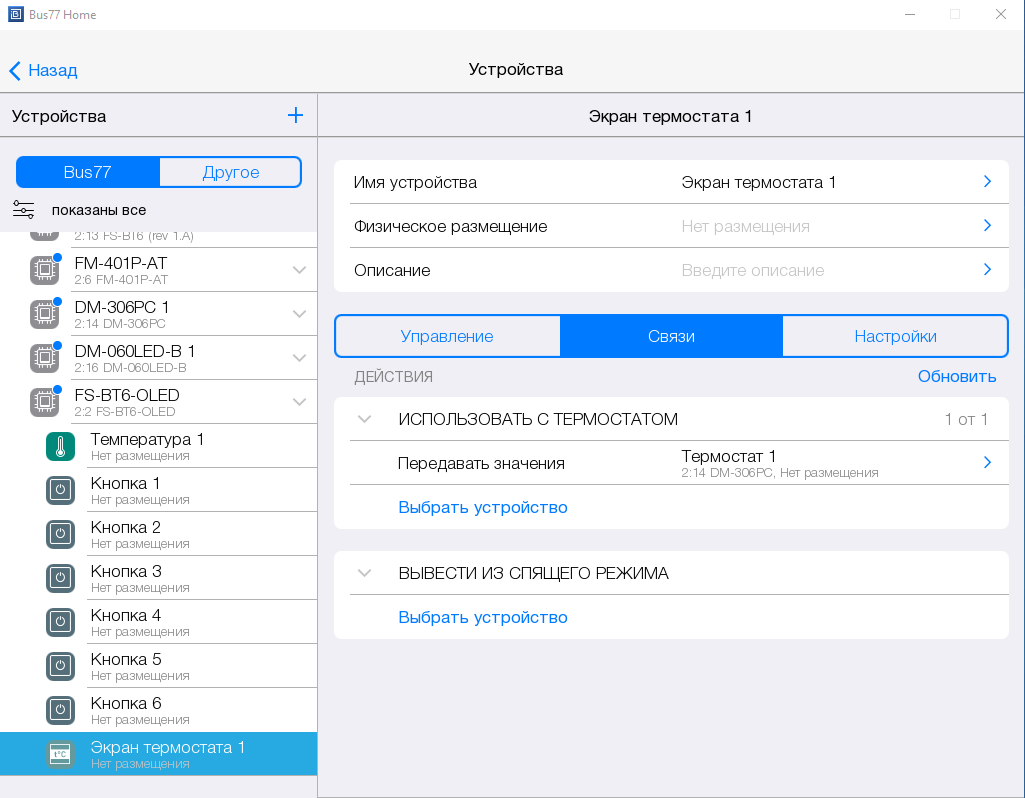
Task: Click the Обновить link
Action: point(956,376)
